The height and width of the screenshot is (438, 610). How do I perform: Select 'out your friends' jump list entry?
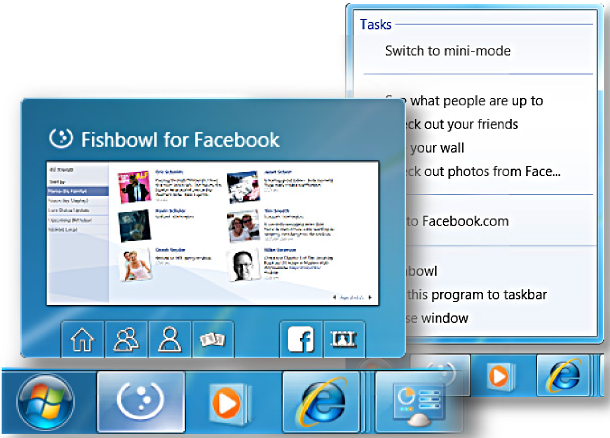click(471, 124)
